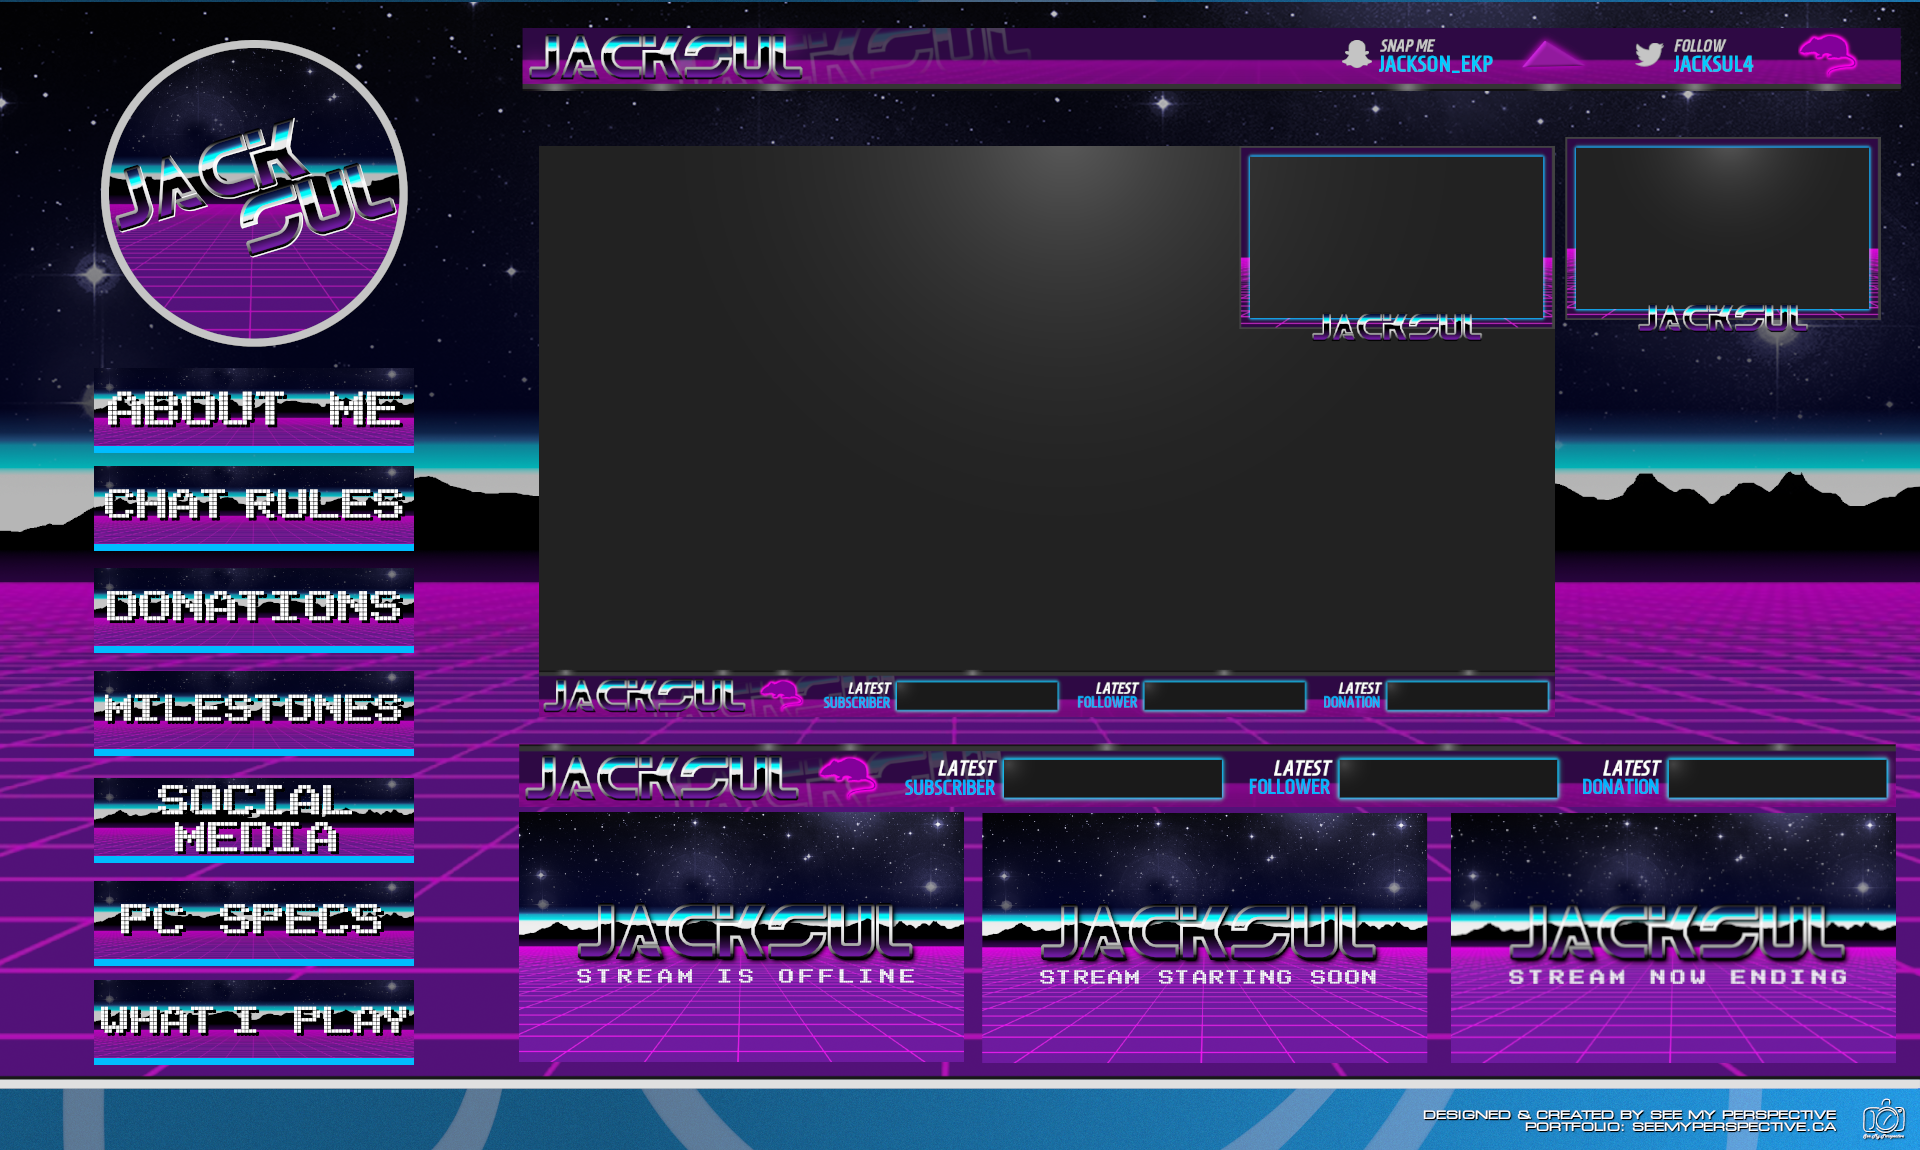Open the Chat Rules panel
1920x1150 pixels.
pos(254,506)
